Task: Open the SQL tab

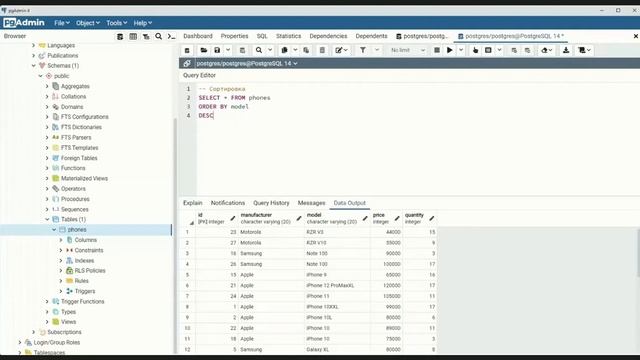Action: (262, 36)
